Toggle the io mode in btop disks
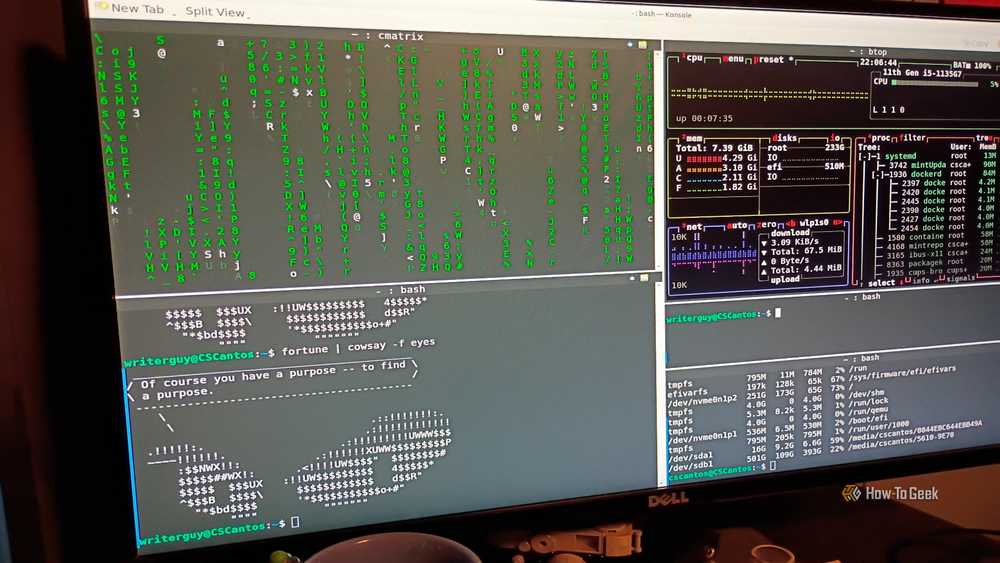Screen dimensions: 1000x563 [x=834, y=137]
